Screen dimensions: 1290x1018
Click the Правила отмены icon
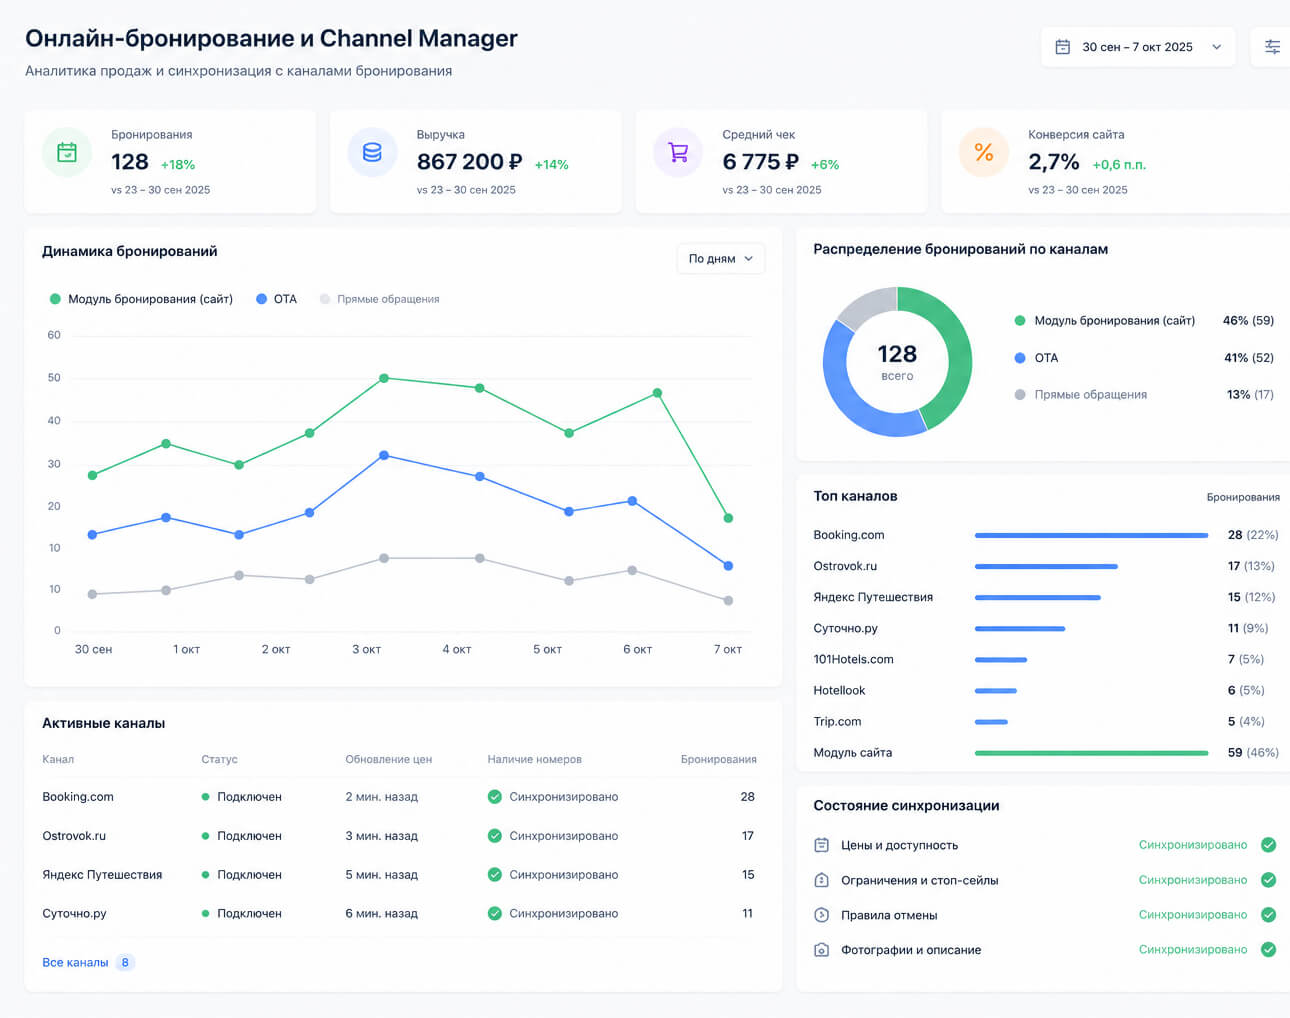point(821,915)
